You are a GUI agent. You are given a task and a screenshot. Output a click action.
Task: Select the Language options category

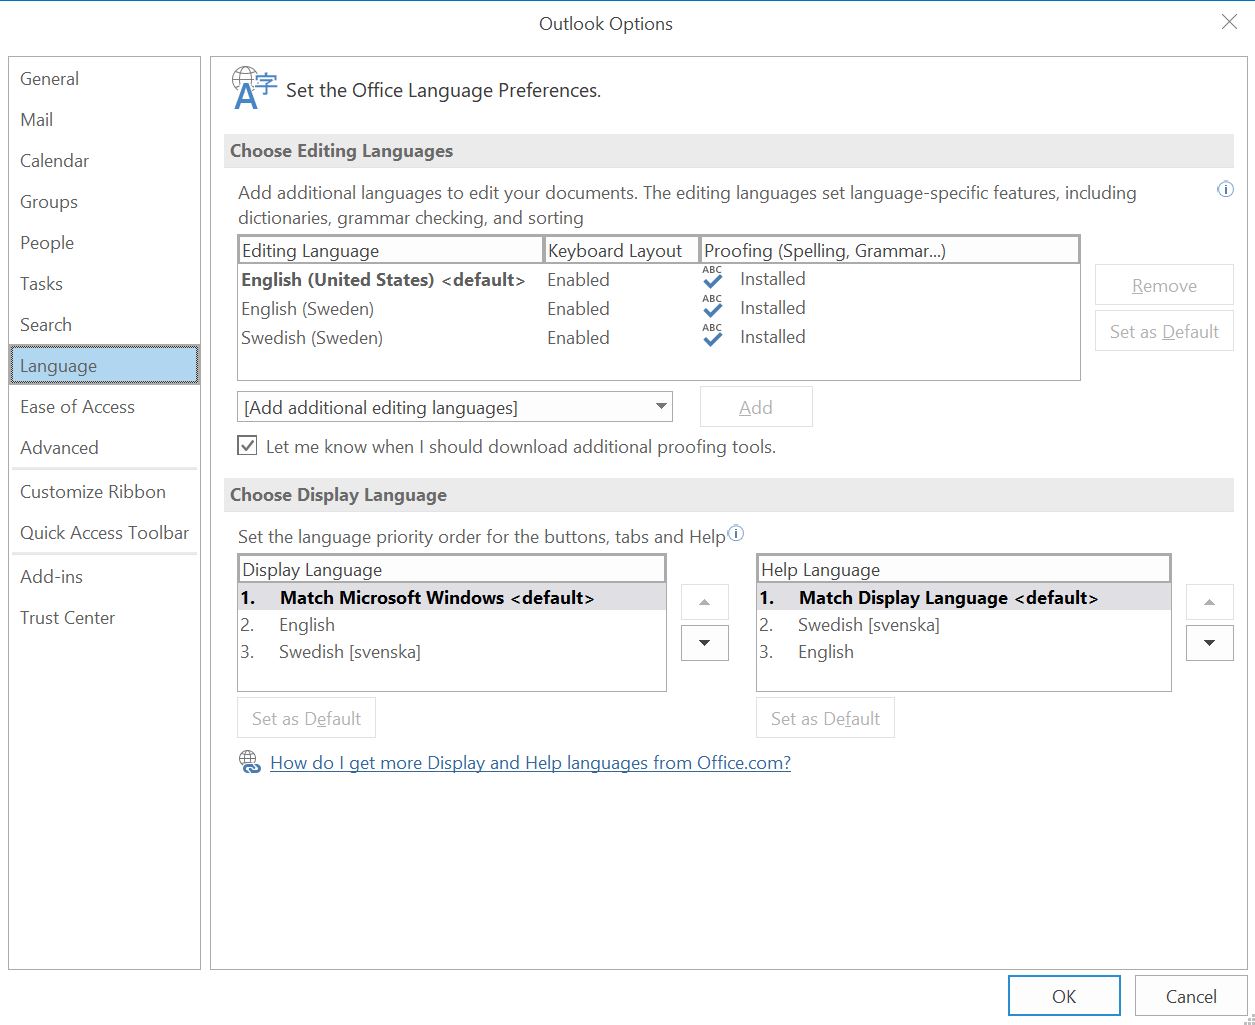(x=104, y=366)
